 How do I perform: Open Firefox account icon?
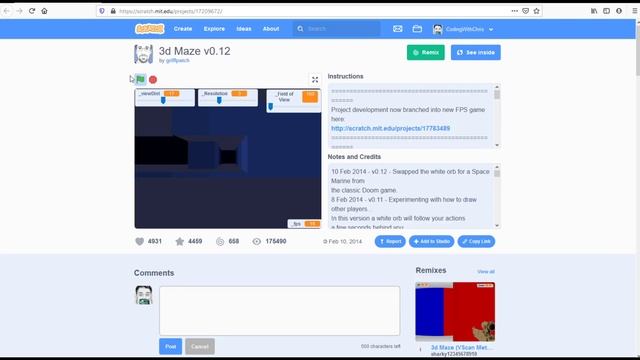tap(619, 11)
